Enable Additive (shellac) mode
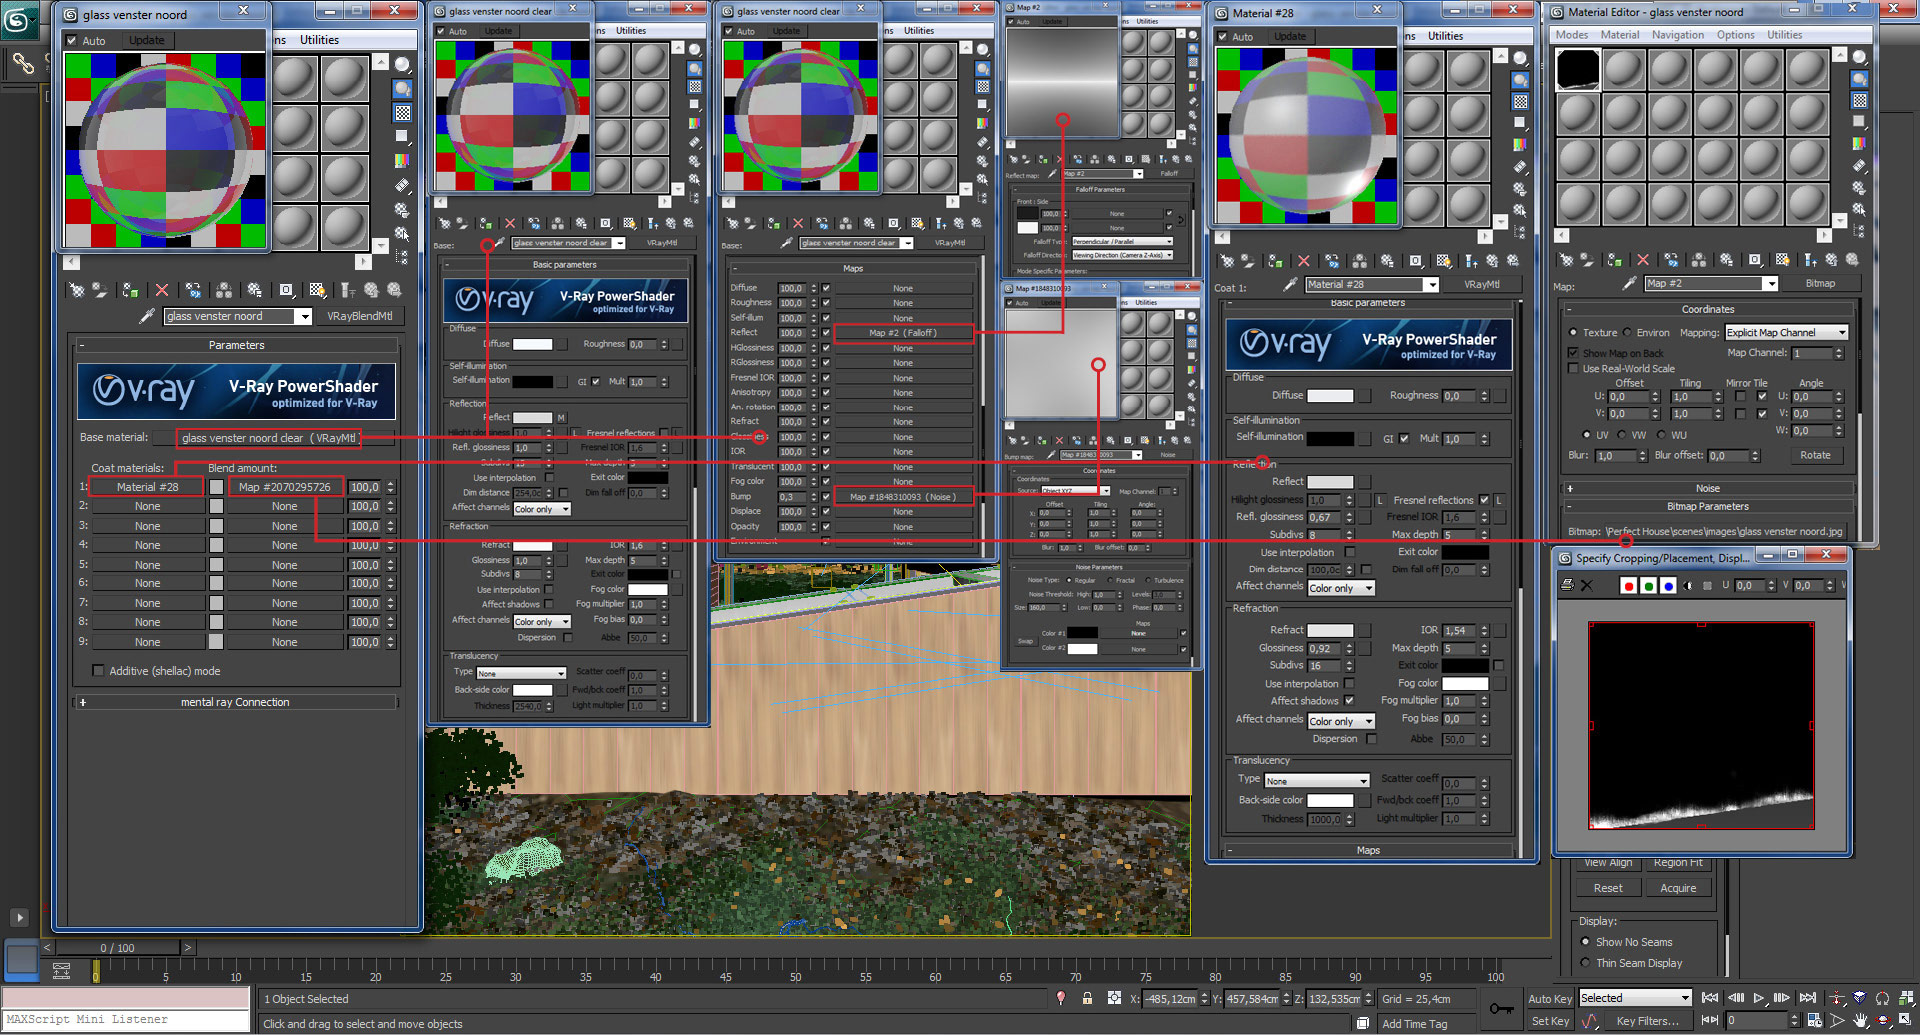 click(x=98, y=671)
